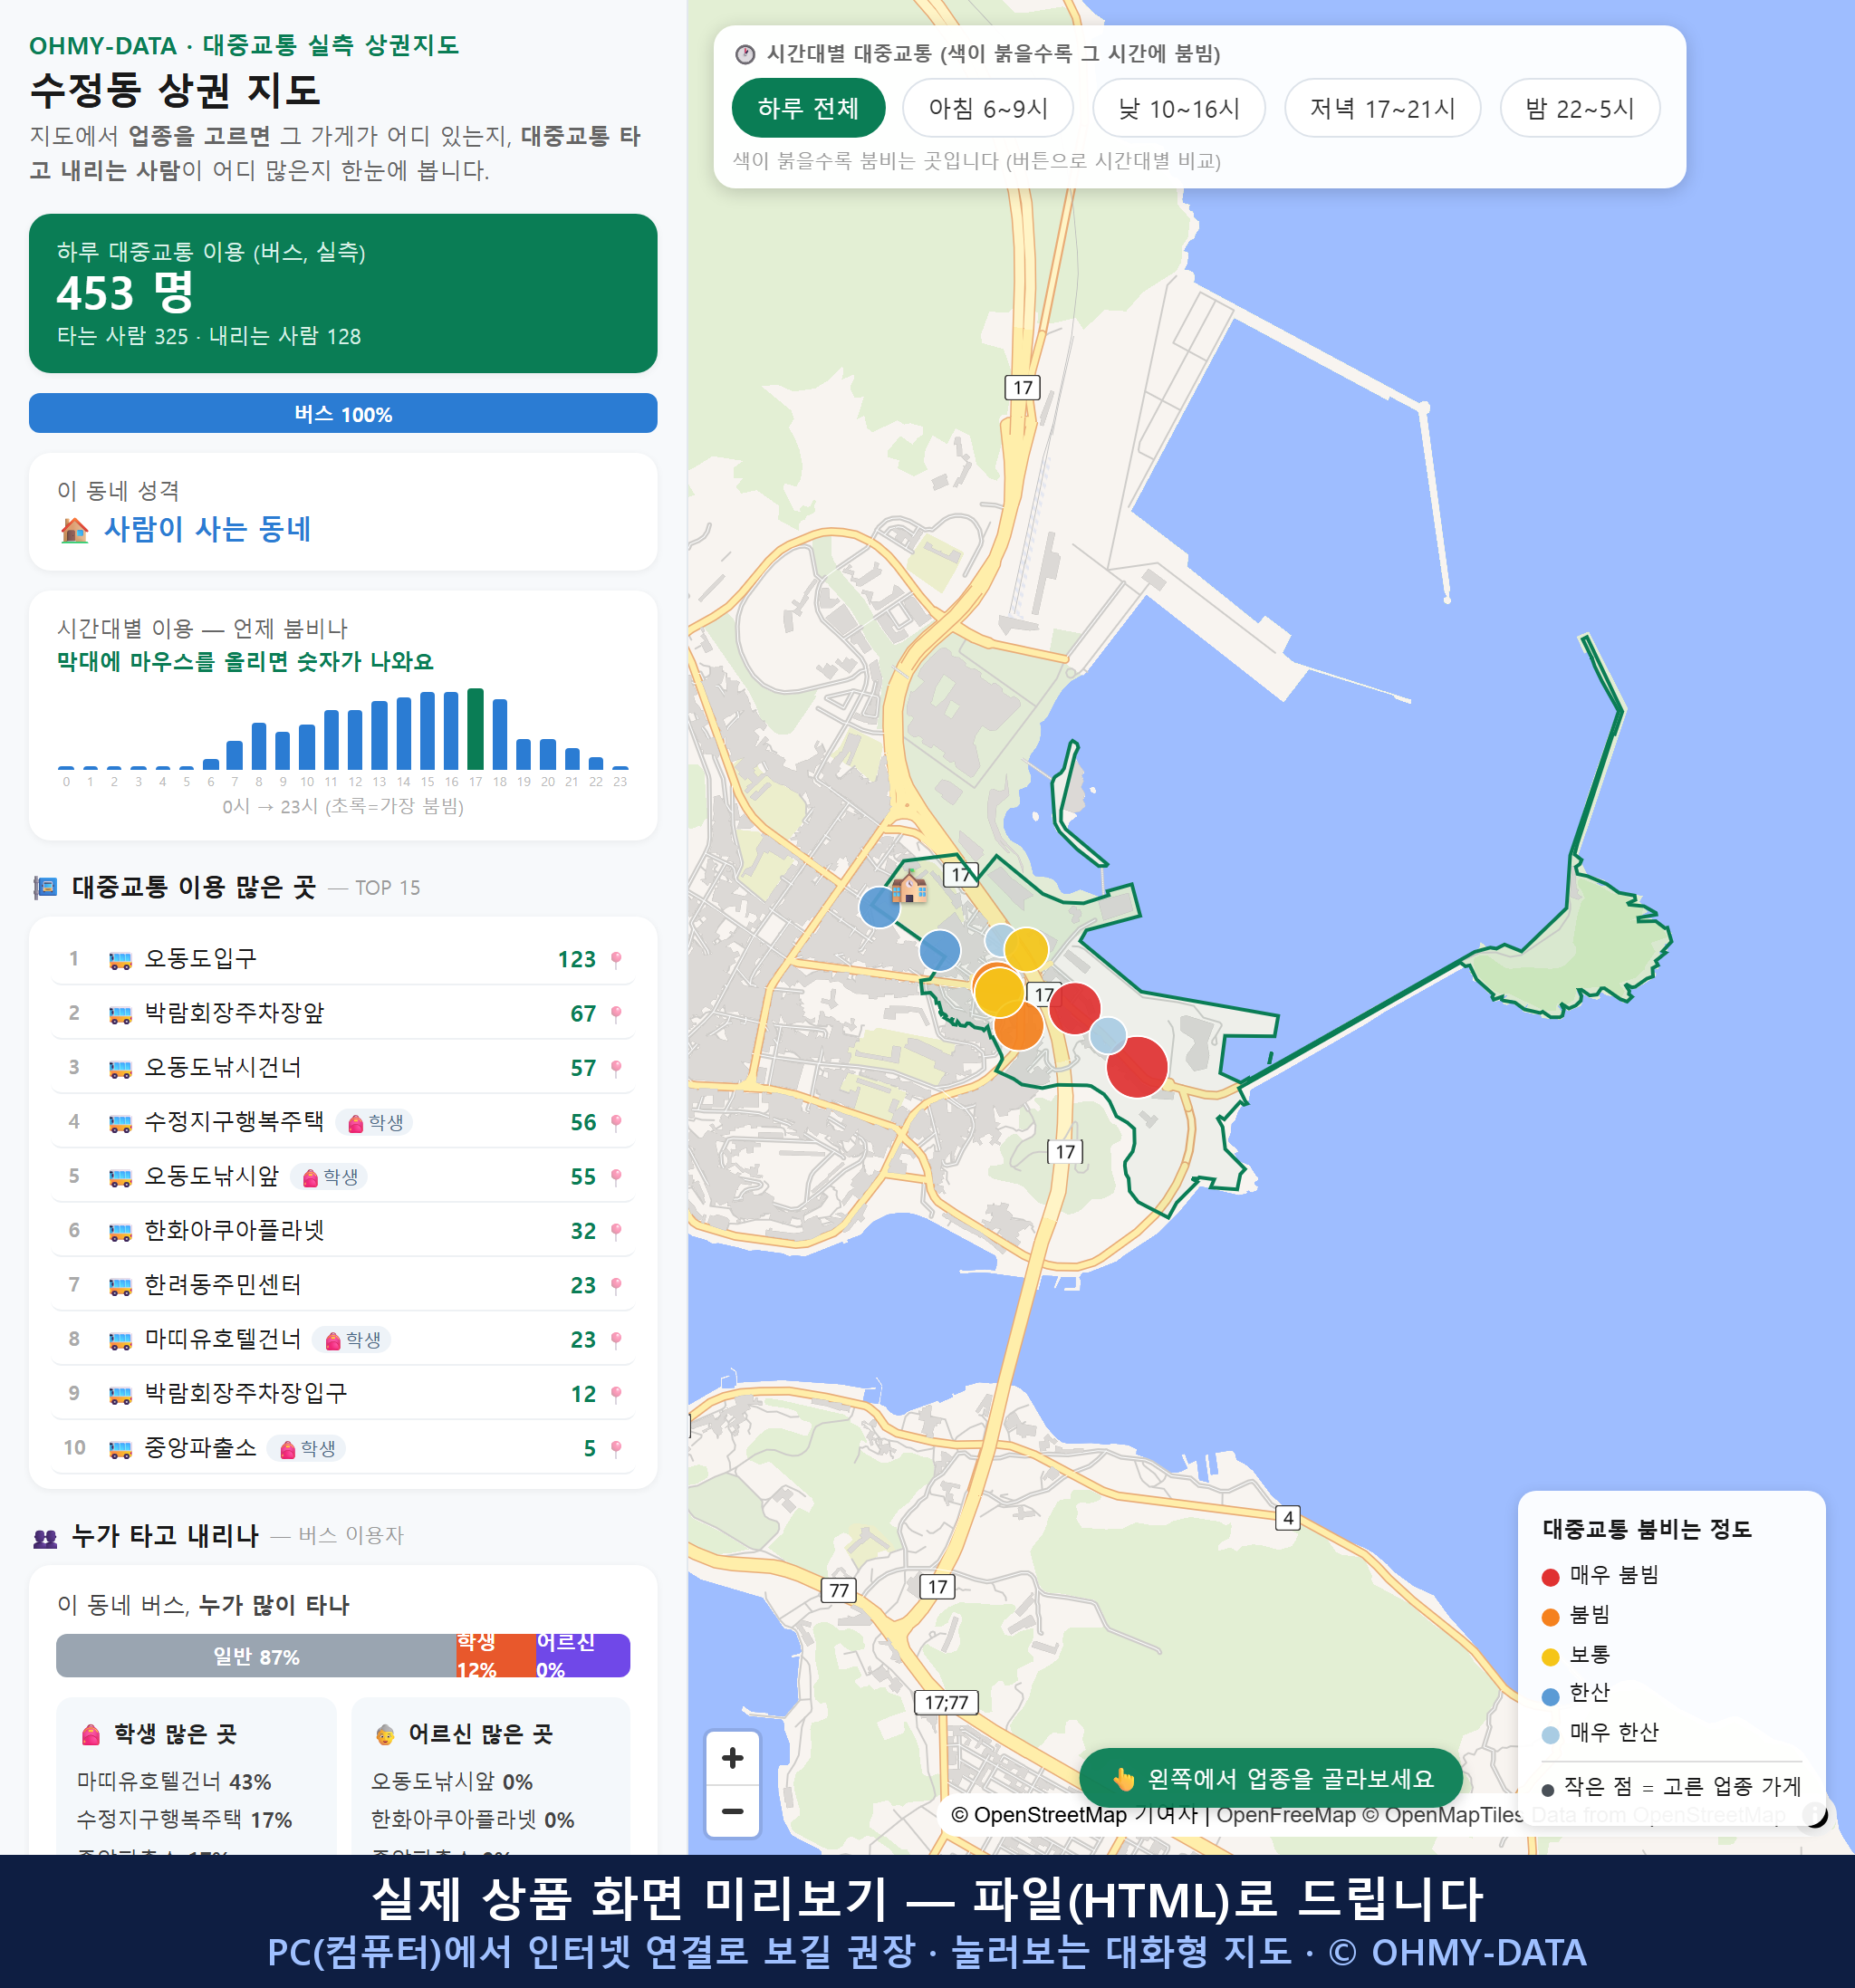
Task: Select the 오동도입구 row in TOP list
Action: [x=342, y=959]
